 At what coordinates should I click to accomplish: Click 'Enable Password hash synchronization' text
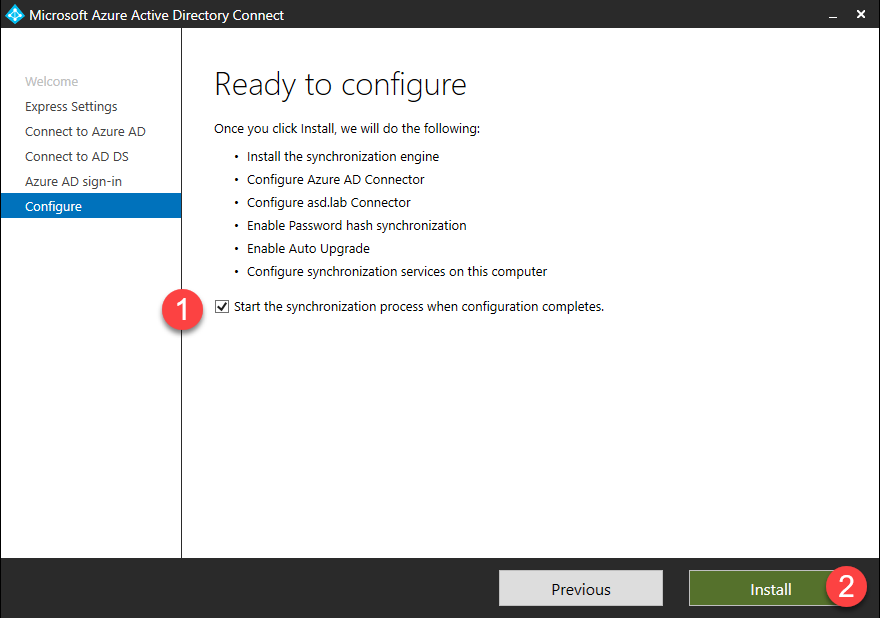coord(356,226)
